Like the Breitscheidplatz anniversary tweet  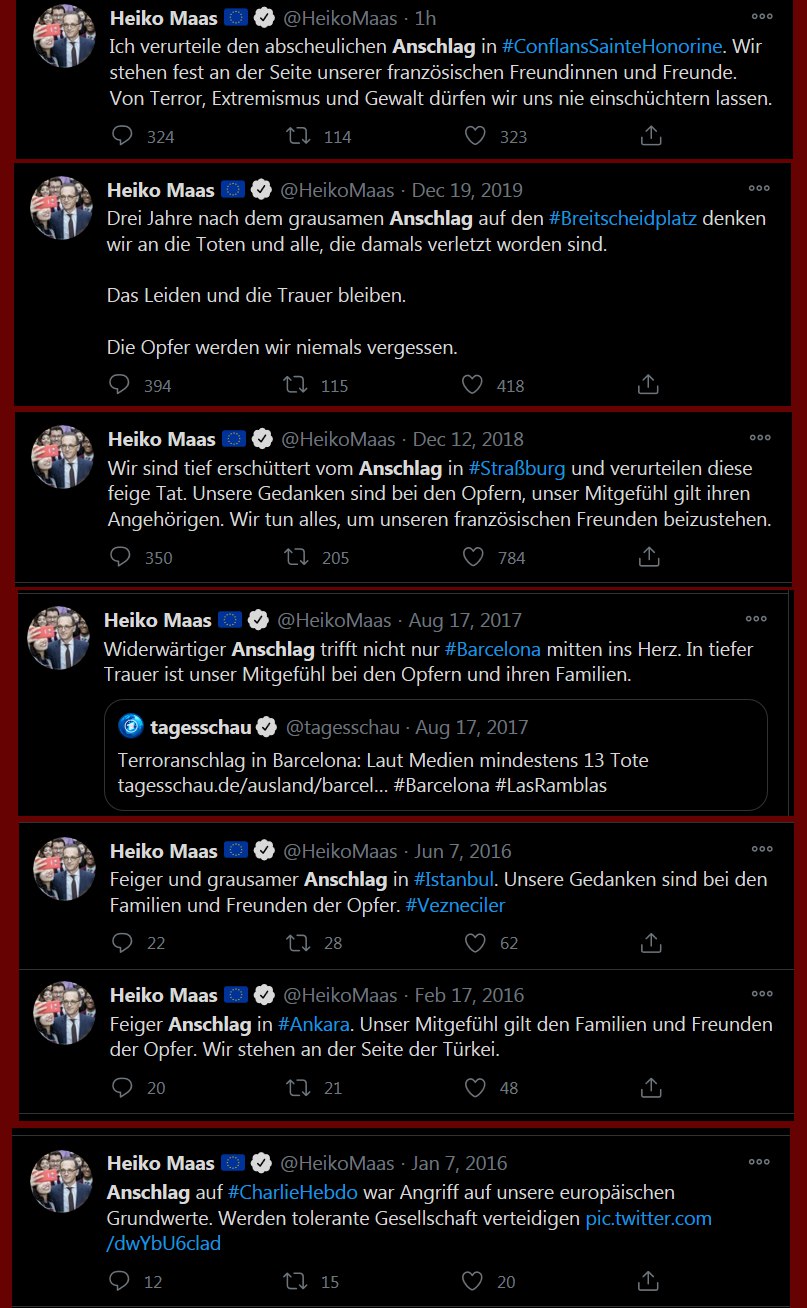(x=473, y=385)
